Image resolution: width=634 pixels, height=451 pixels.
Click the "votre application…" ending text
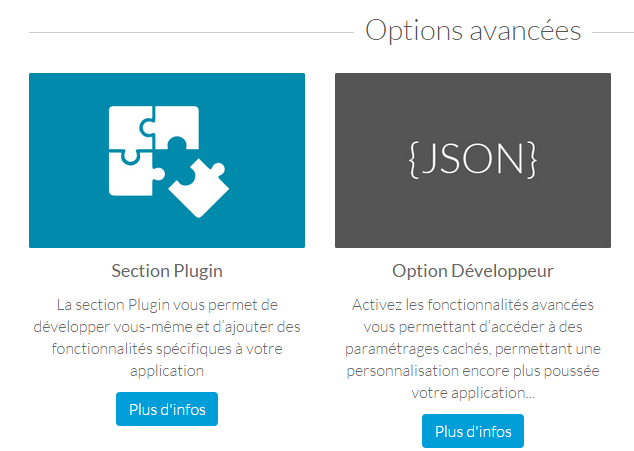pos(473,393)
